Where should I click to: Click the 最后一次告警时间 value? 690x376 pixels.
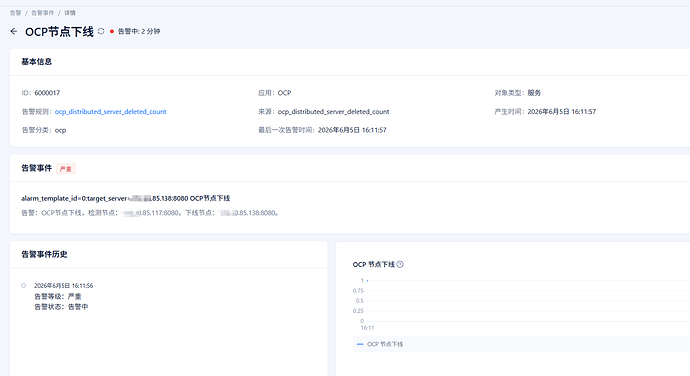tap(352, 130)
